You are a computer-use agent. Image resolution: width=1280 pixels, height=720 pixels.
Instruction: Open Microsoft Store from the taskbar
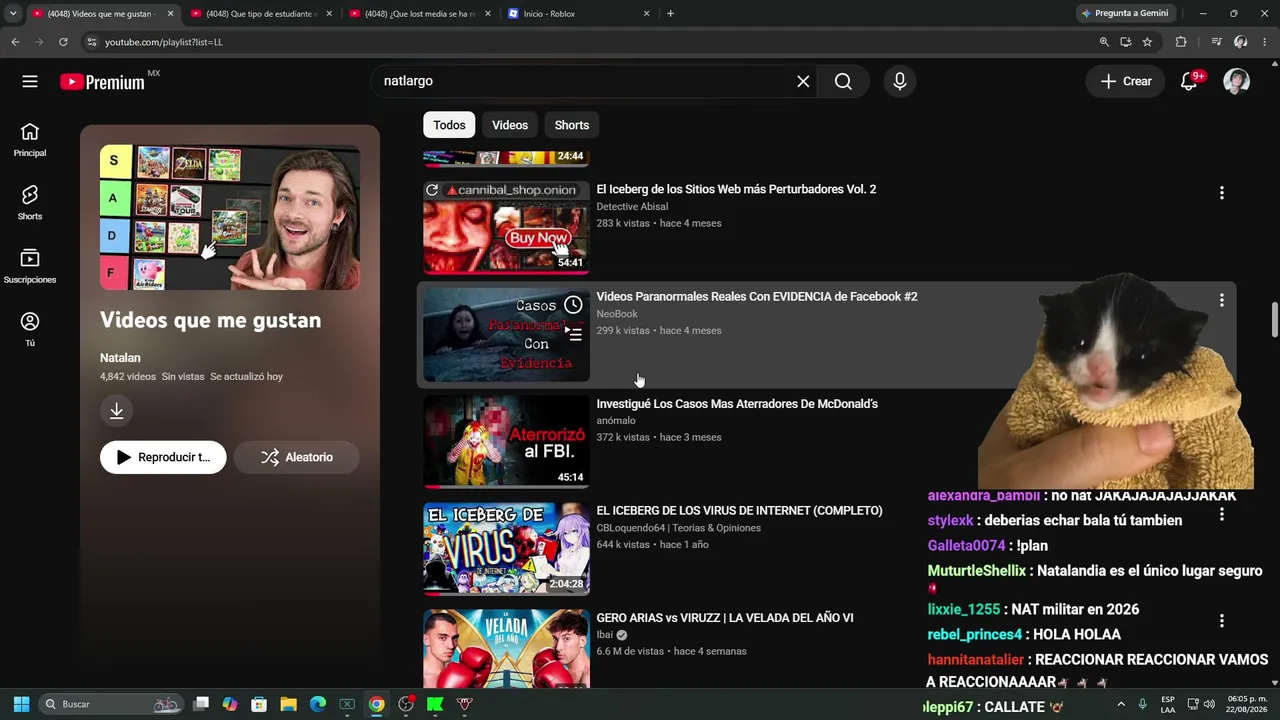(x=259, y=704)
